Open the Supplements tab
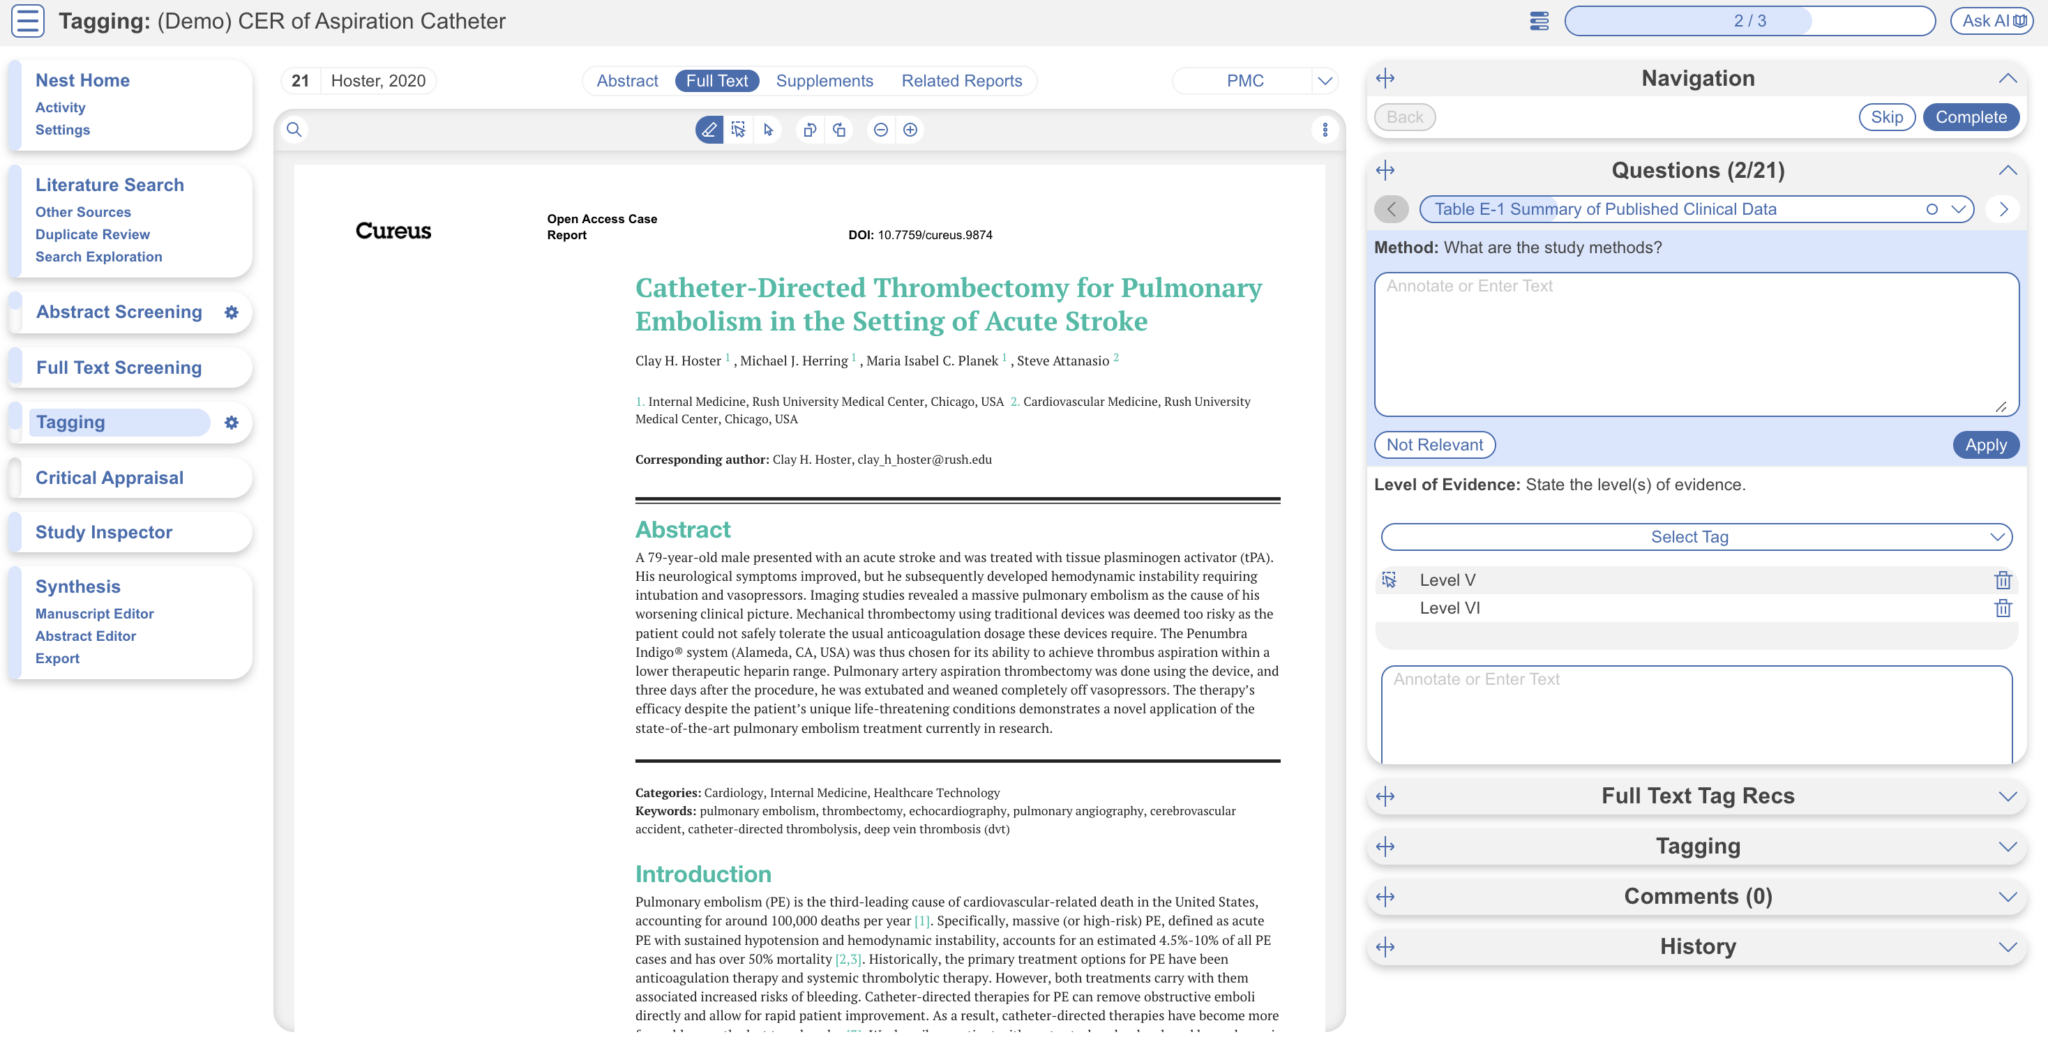2048x1046 pixels. (x=824, y=80)
